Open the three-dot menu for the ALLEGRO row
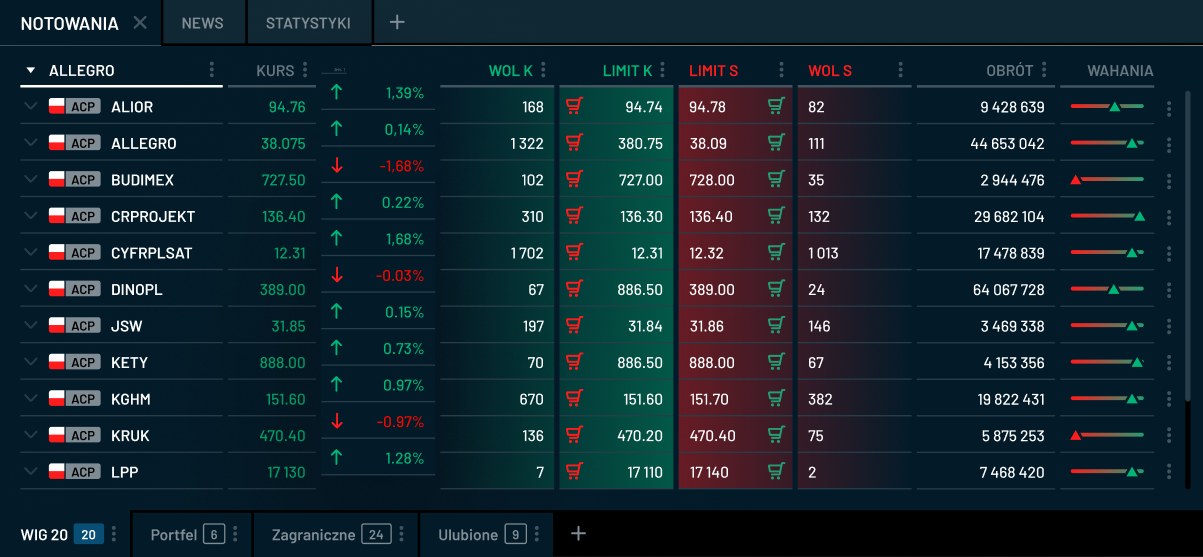Viewport: 1203px width, 557px height. (1169, 144)
